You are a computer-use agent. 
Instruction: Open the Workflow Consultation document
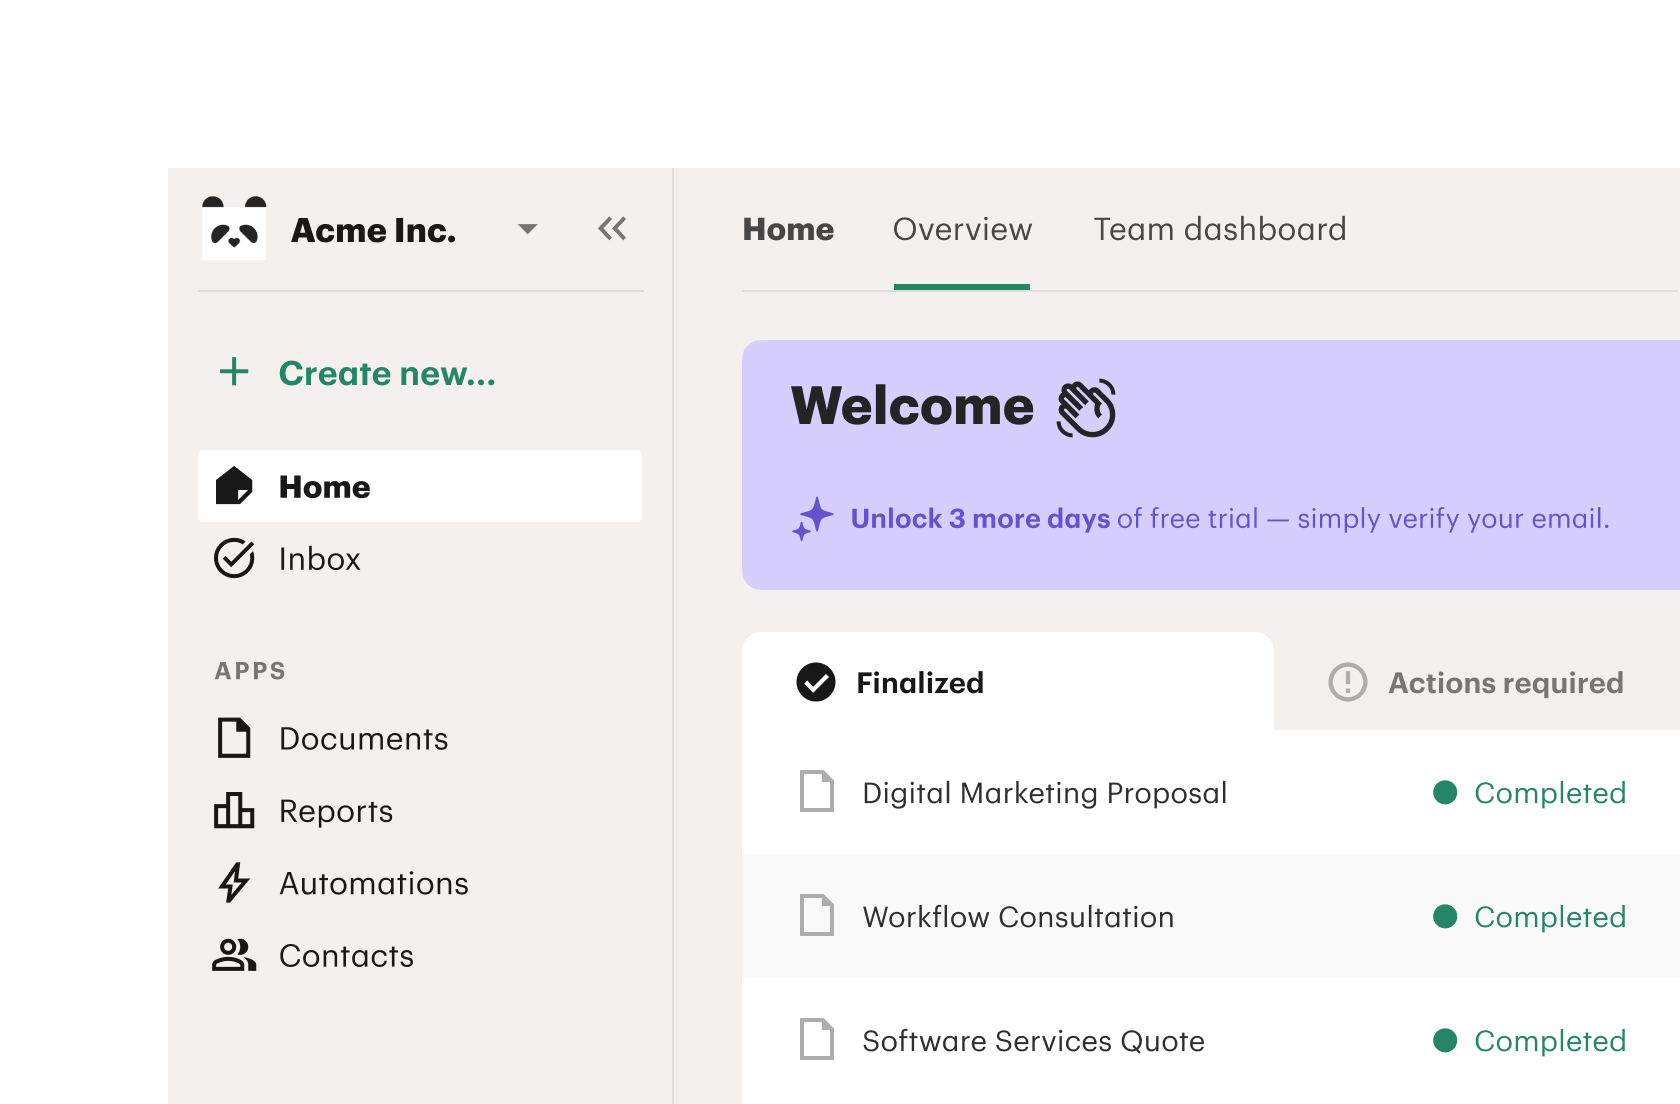click(1017, 917)
